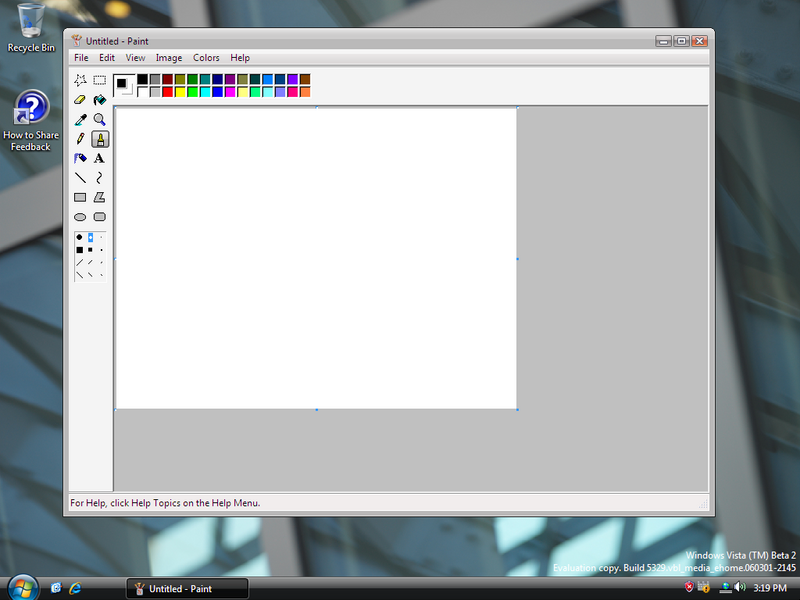
Task: Activate the Magnifier tool
Action: (x=99, y=119)
